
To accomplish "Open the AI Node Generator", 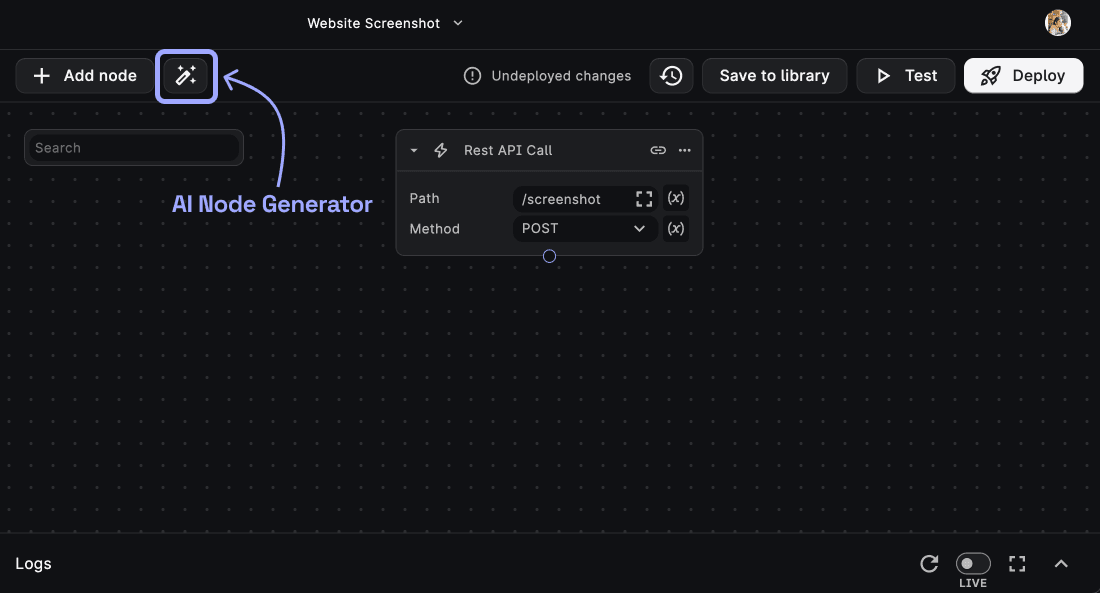I will pyautogui.click(x=186, y=75).
